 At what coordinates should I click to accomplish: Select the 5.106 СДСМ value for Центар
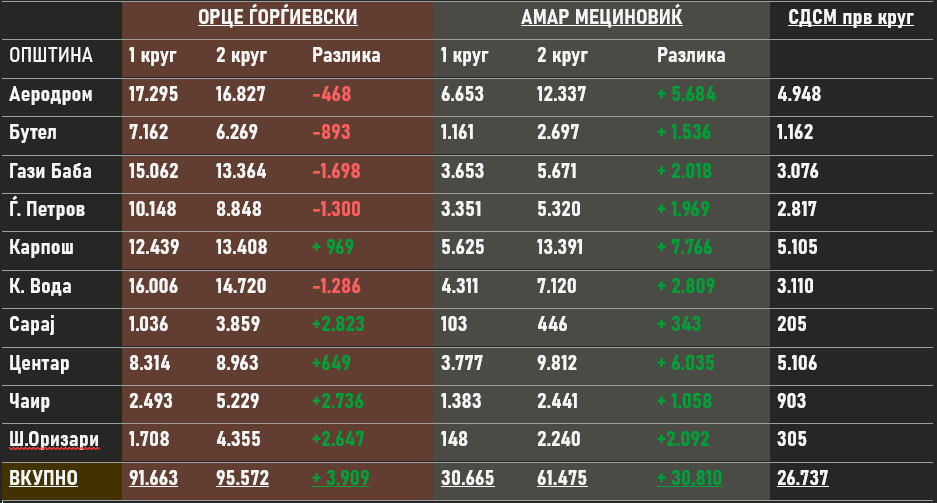click(x=796, y=363)
